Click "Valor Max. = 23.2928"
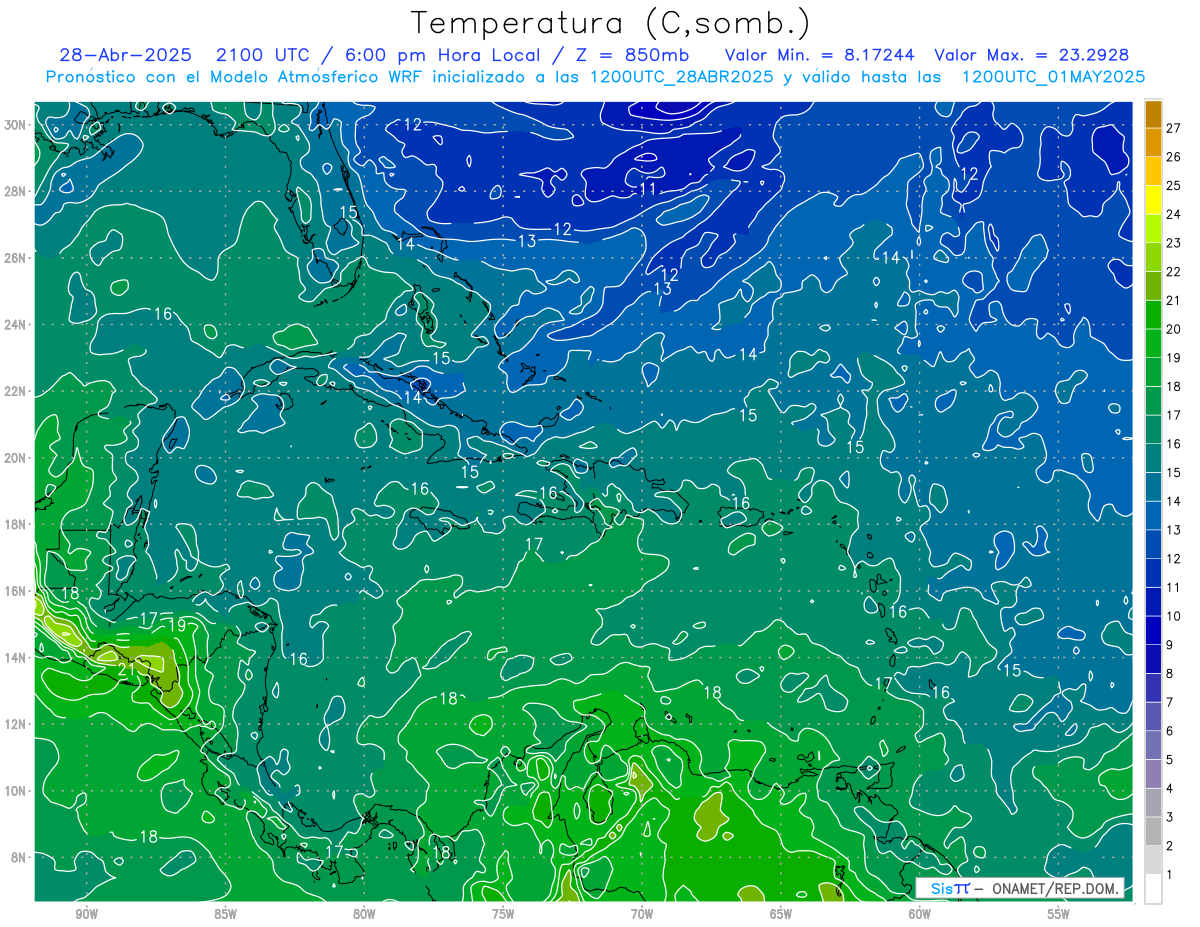This screenshot has width=1200, height=927. tap(1033, 55)
